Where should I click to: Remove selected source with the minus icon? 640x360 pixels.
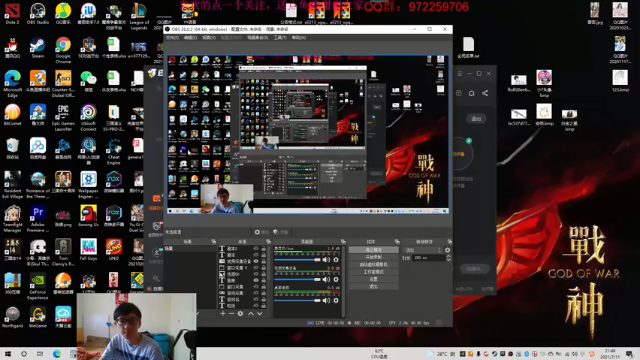point(231,313)
